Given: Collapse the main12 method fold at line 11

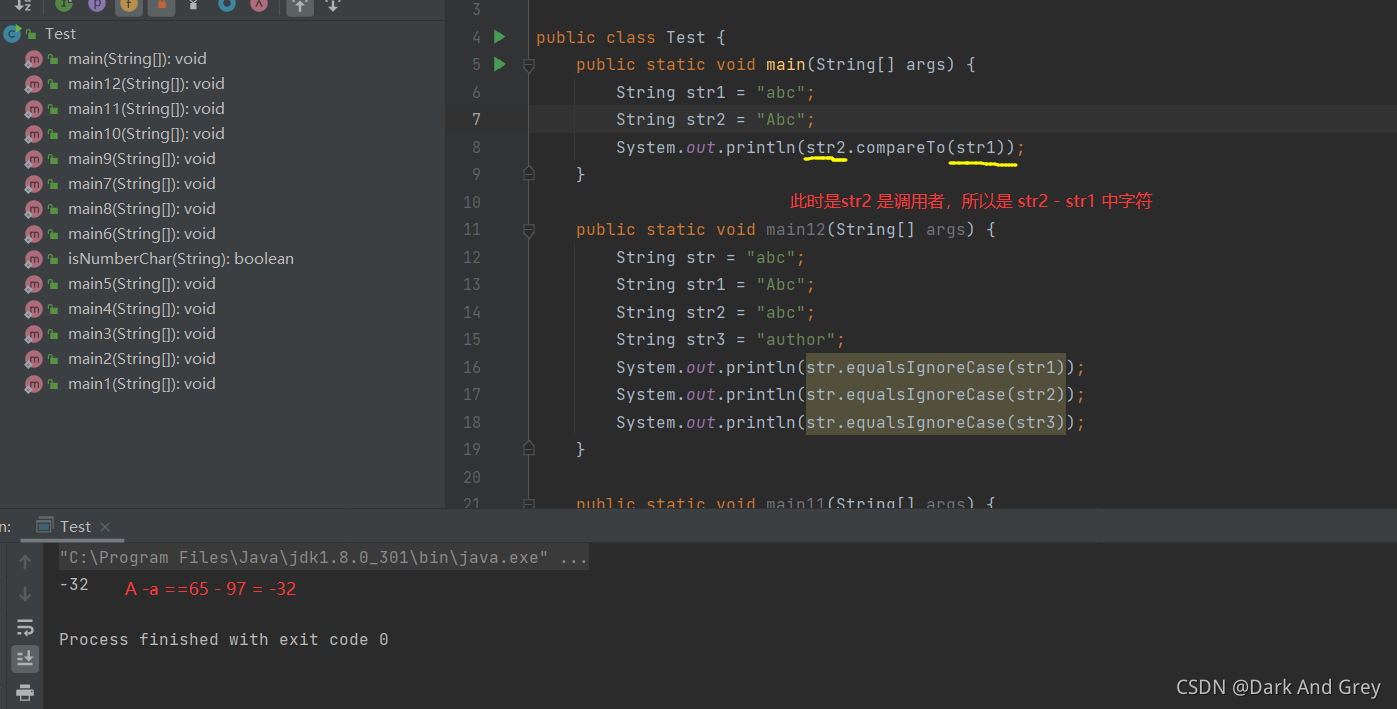Looking at the screenshot, I should coord(528,230).
